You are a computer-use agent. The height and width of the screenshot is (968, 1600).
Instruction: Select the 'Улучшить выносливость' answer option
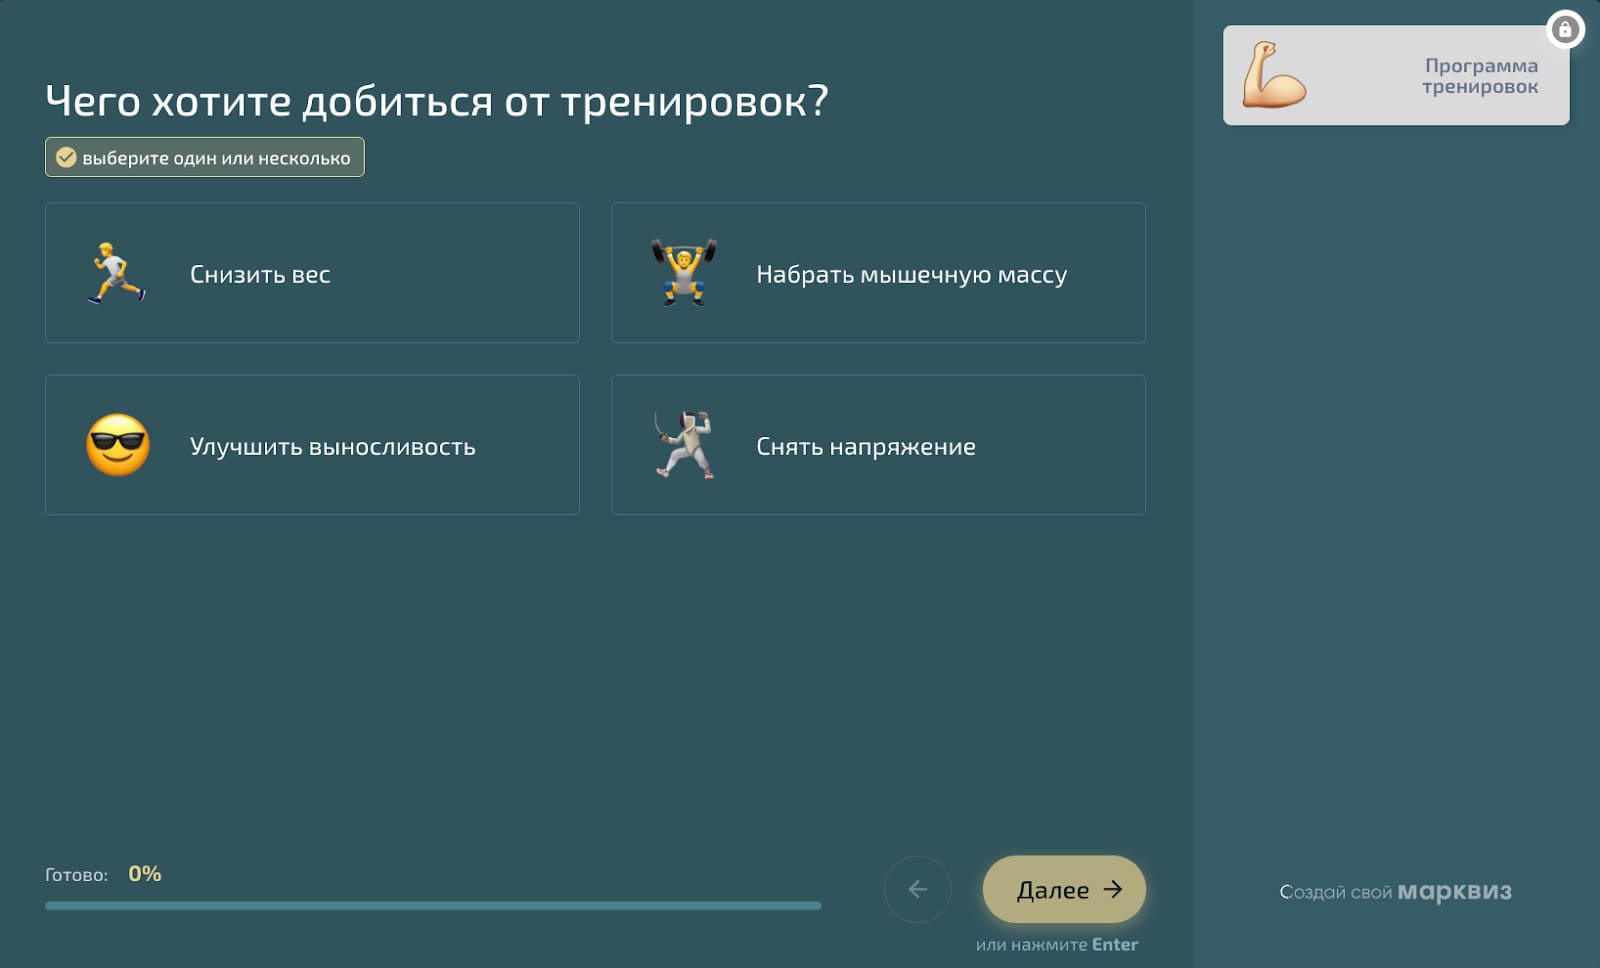[312, 445]
